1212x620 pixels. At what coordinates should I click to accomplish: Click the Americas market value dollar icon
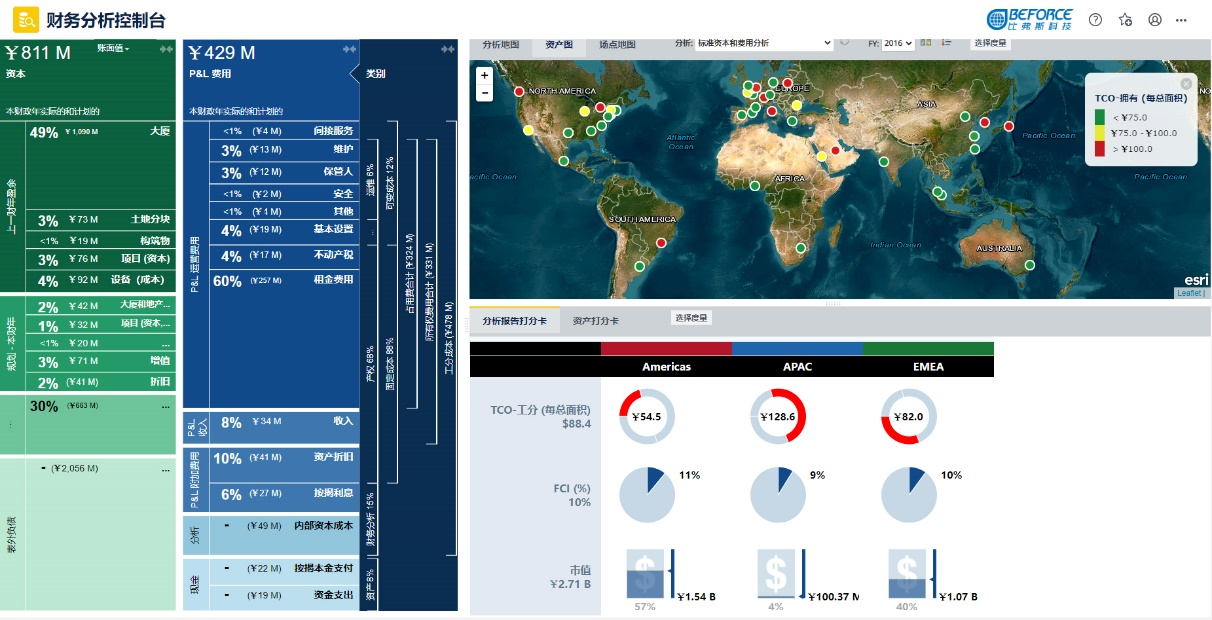tap(646, 573)
